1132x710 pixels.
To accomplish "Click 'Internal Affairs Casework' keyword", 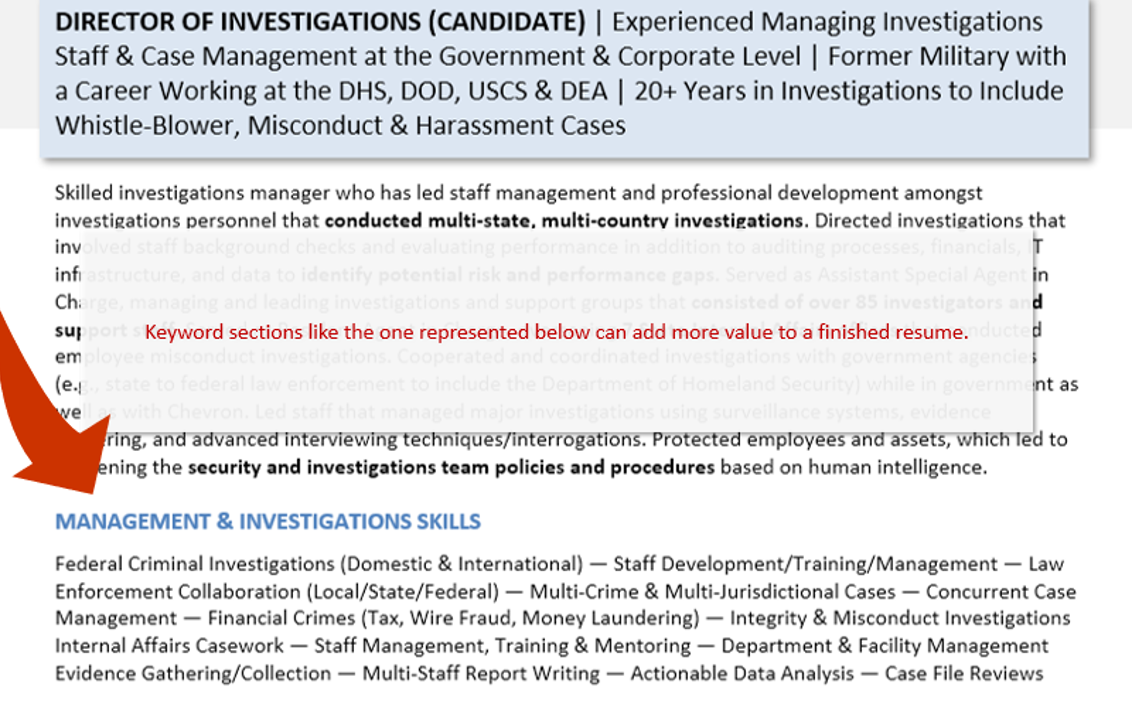I will (x=169, y=646).
